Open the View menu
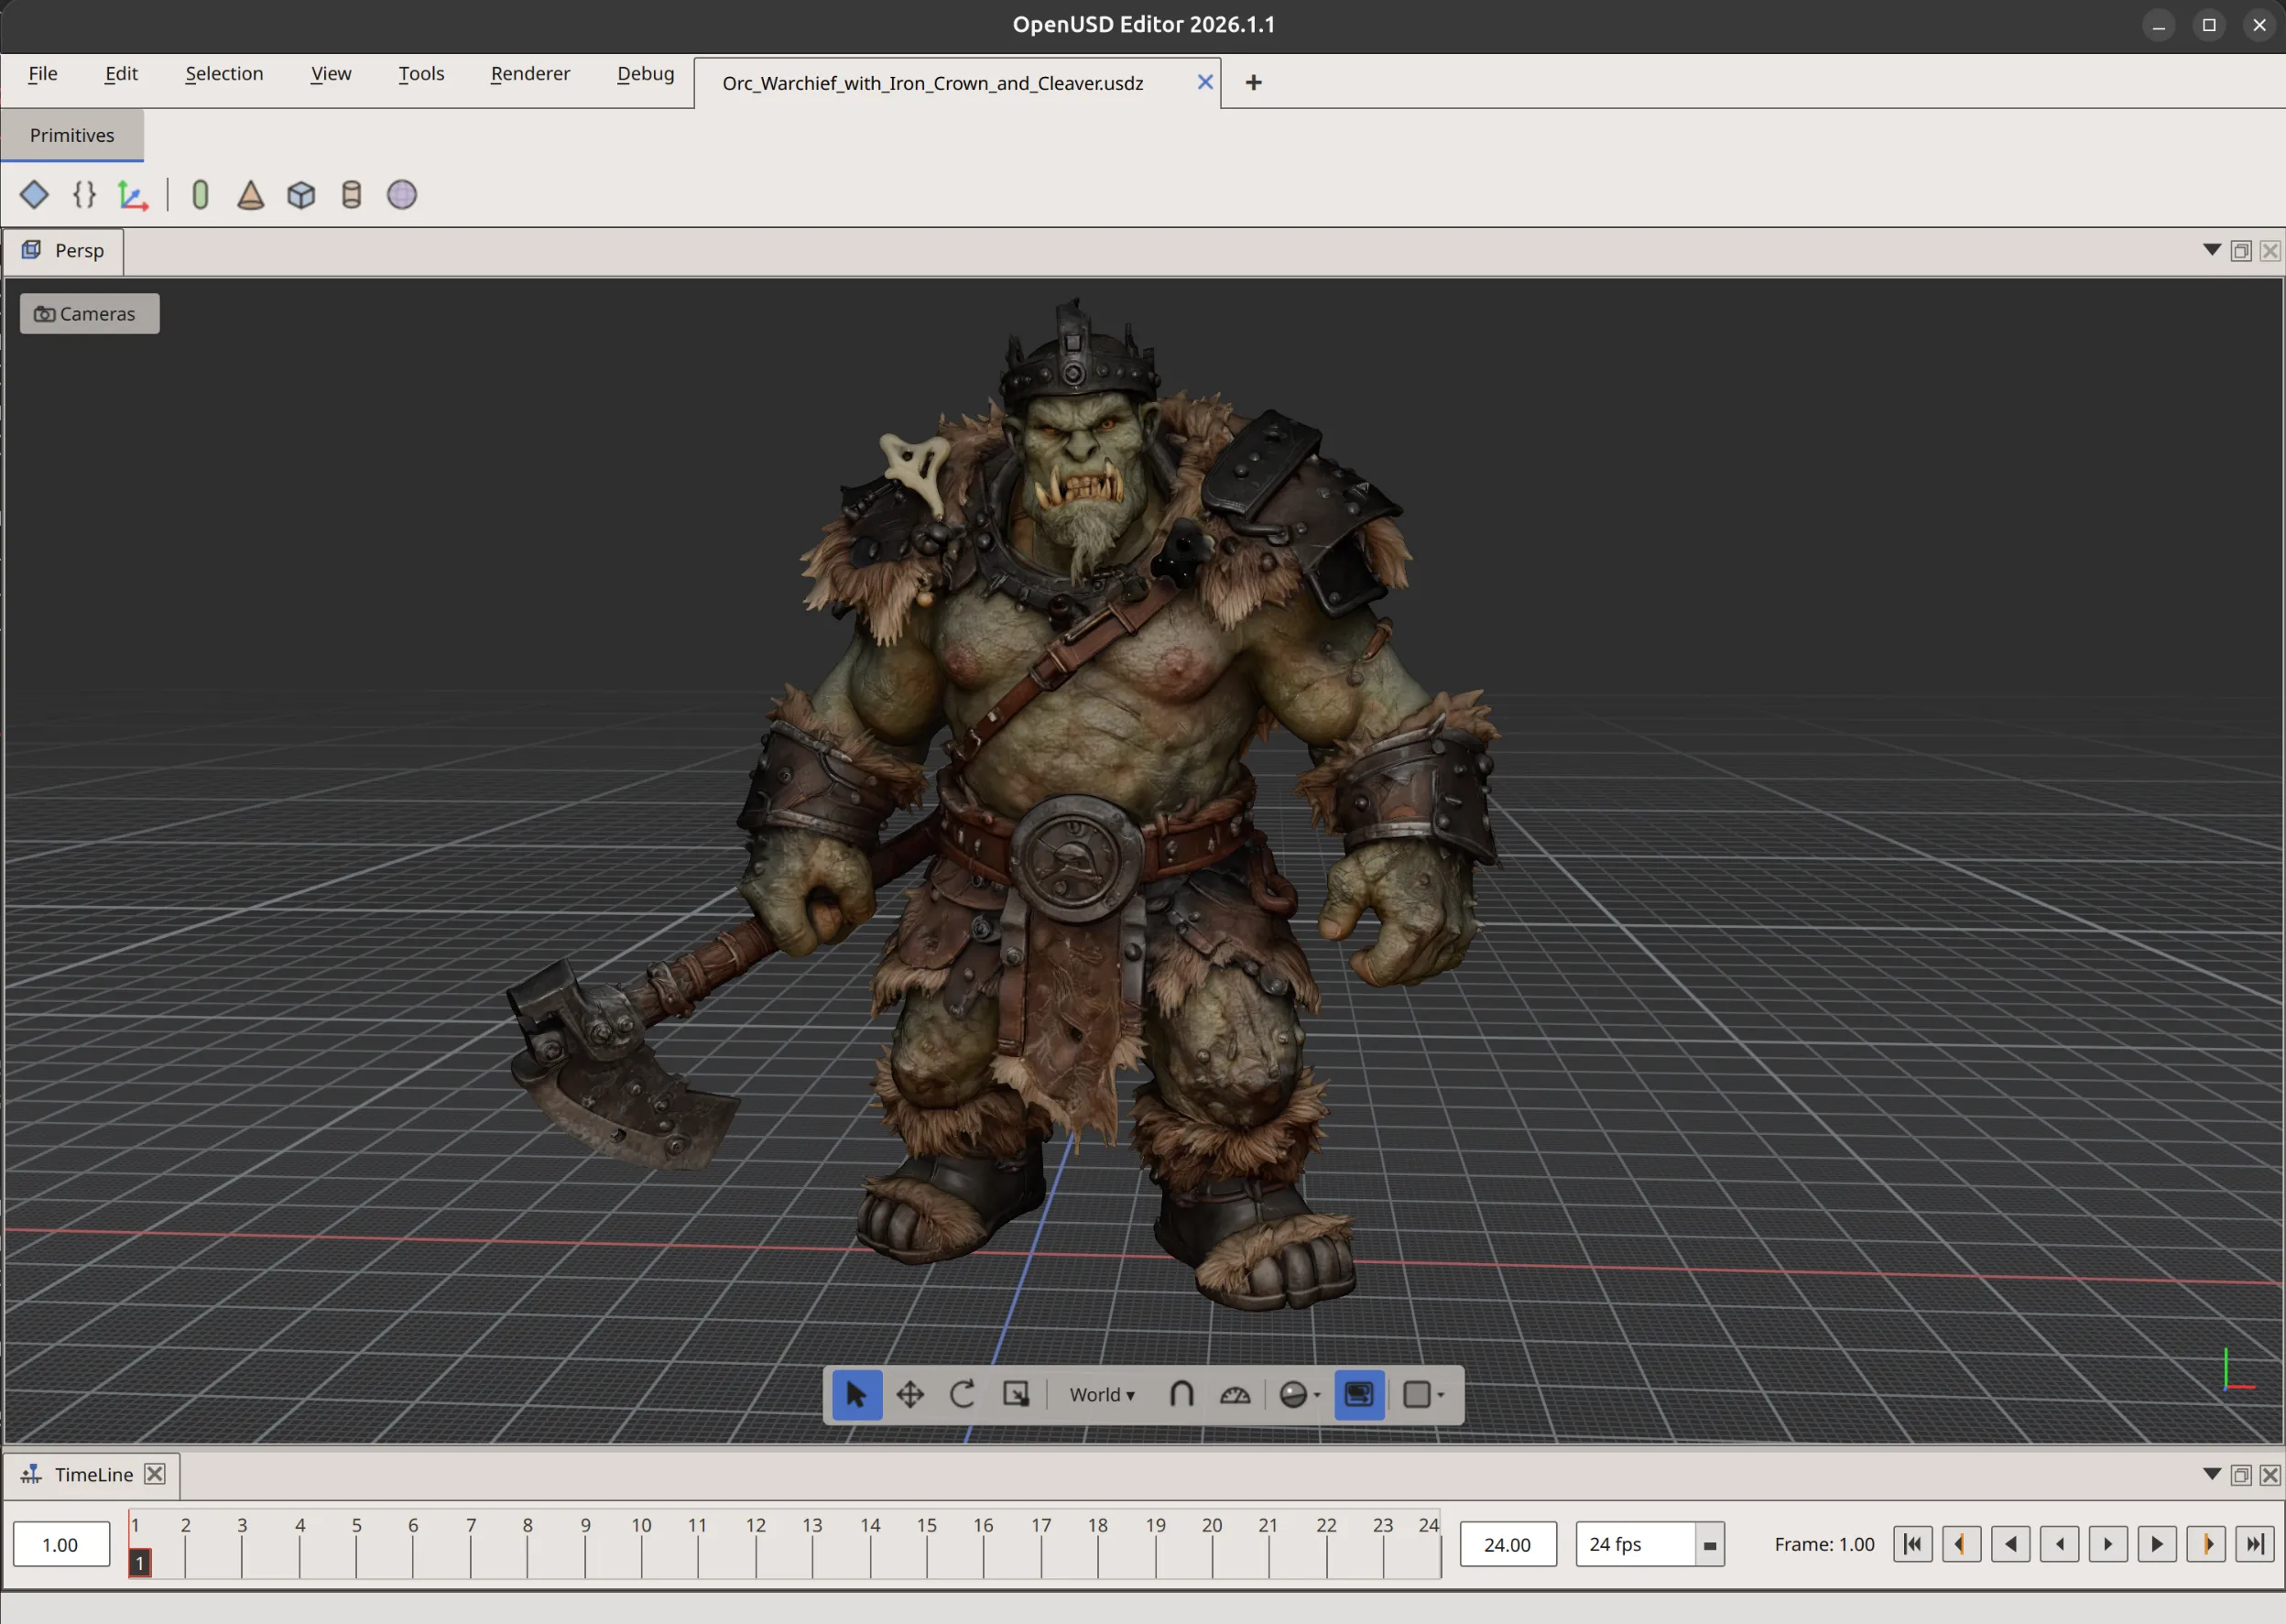 click(331, 73)
